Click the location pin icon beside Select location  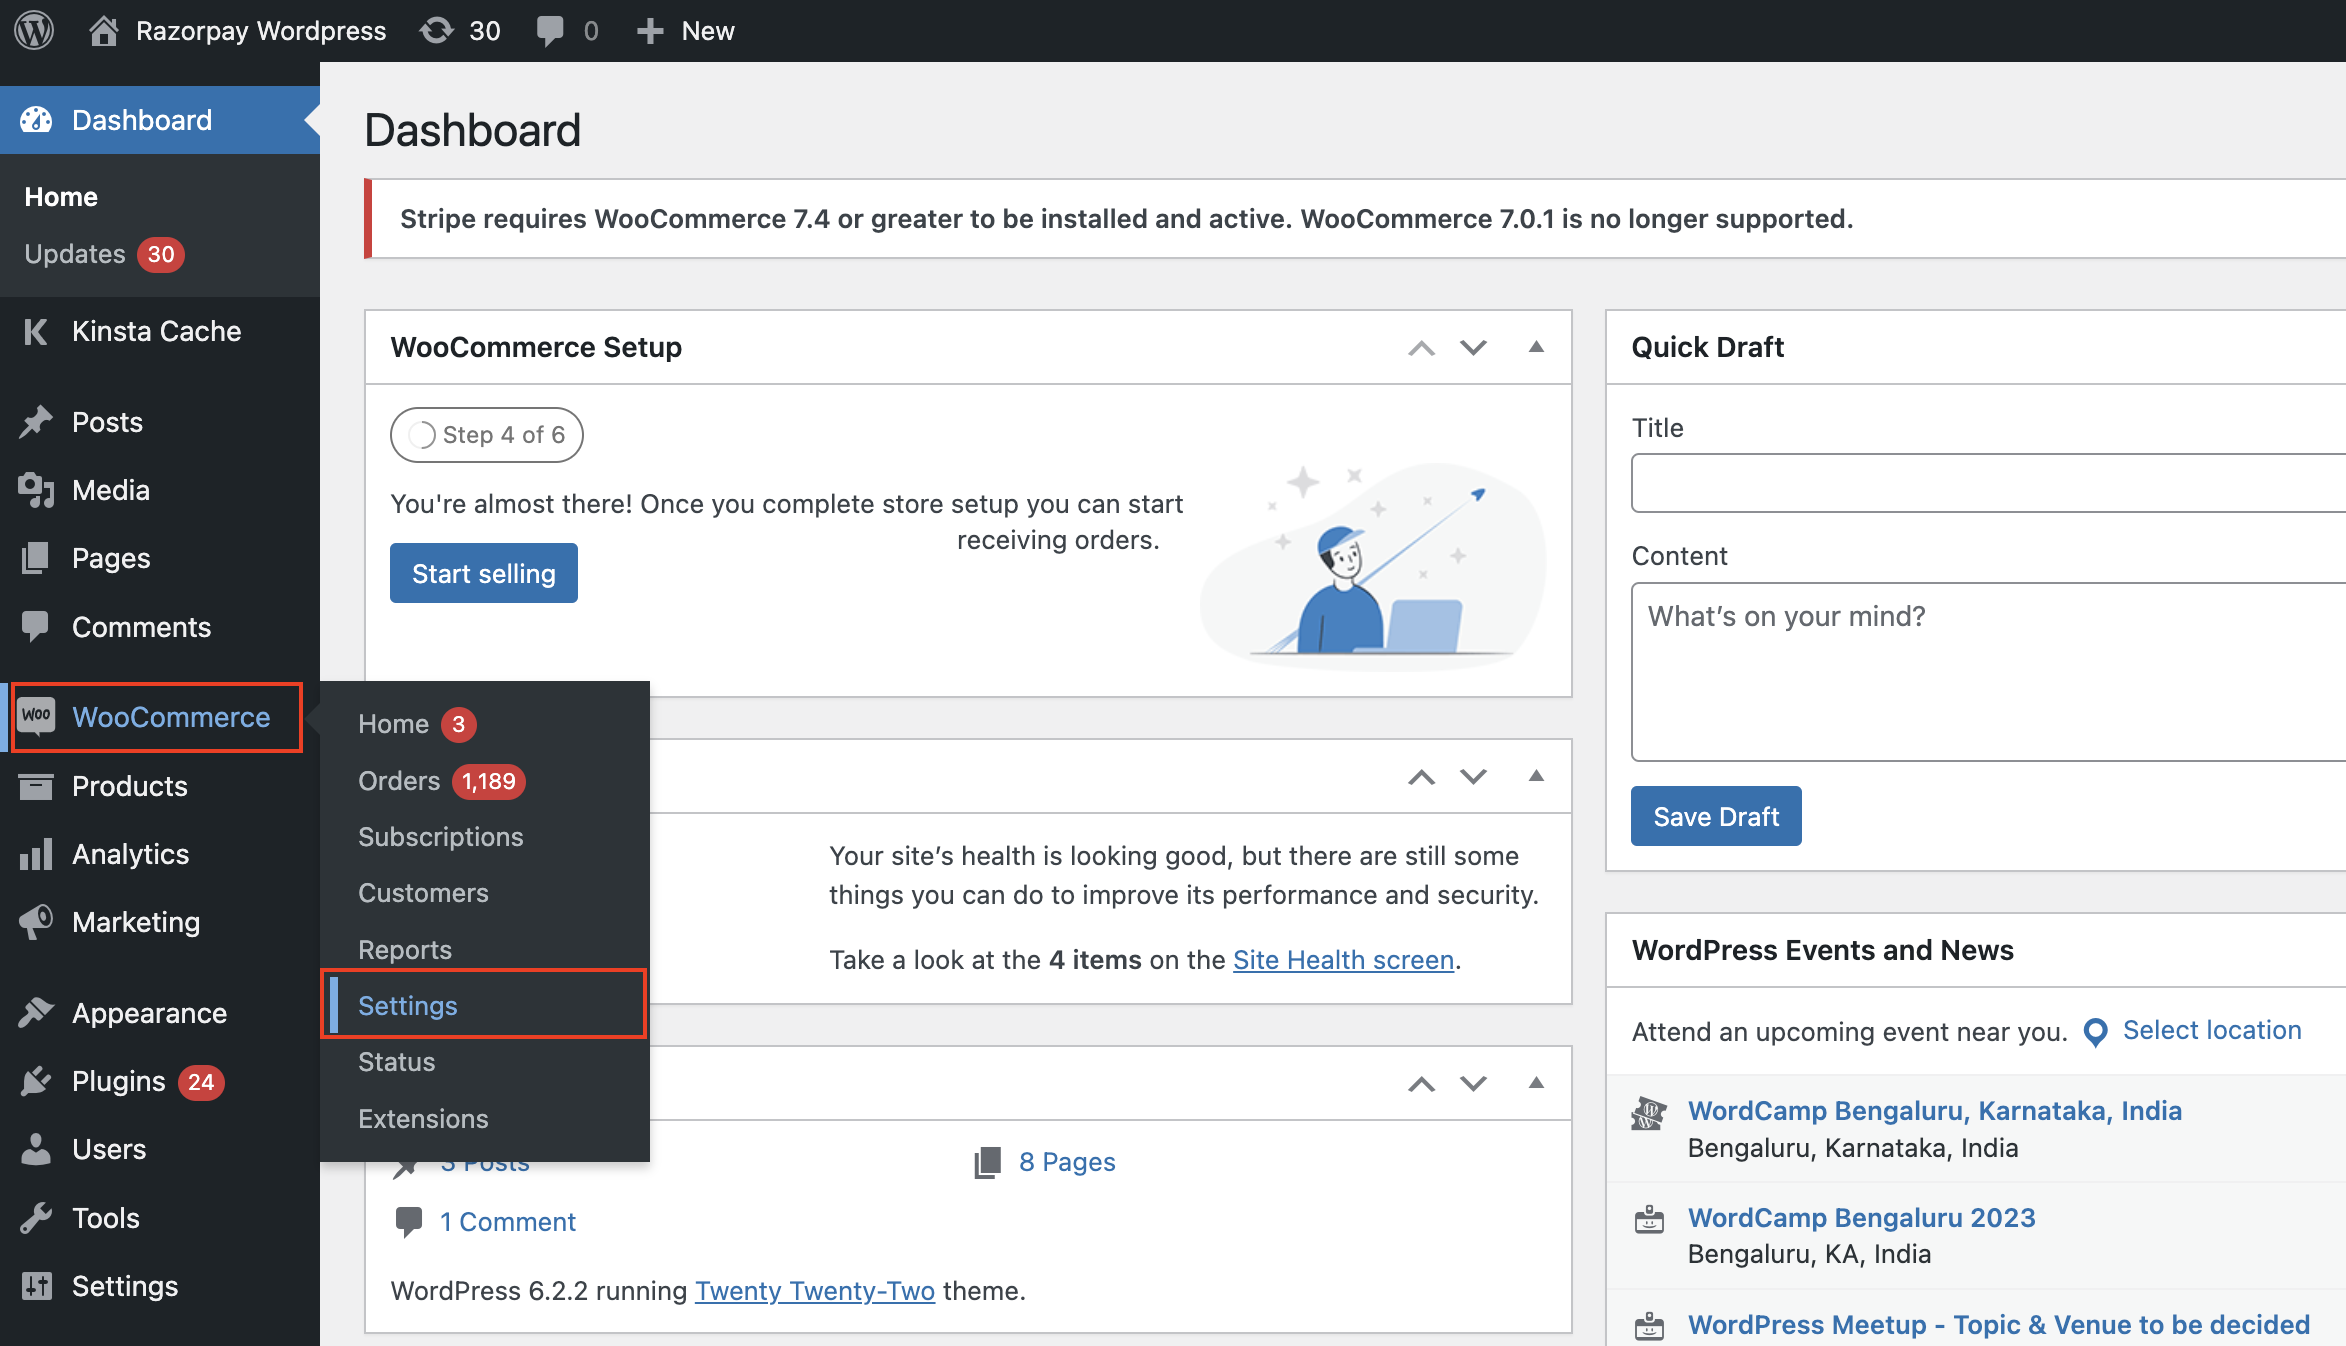[x=2096, y=1032]
